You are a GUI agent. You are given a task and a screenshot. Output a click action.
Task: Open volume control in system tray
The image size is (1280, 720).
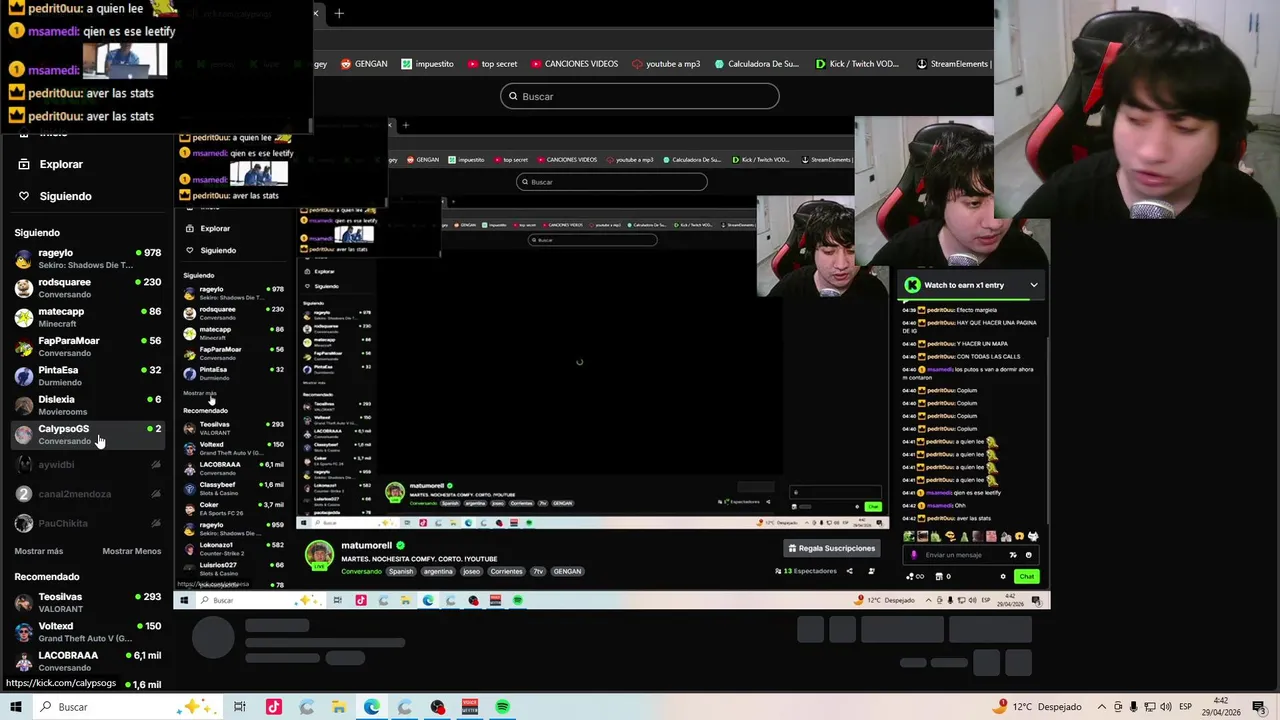point(1167,707)
